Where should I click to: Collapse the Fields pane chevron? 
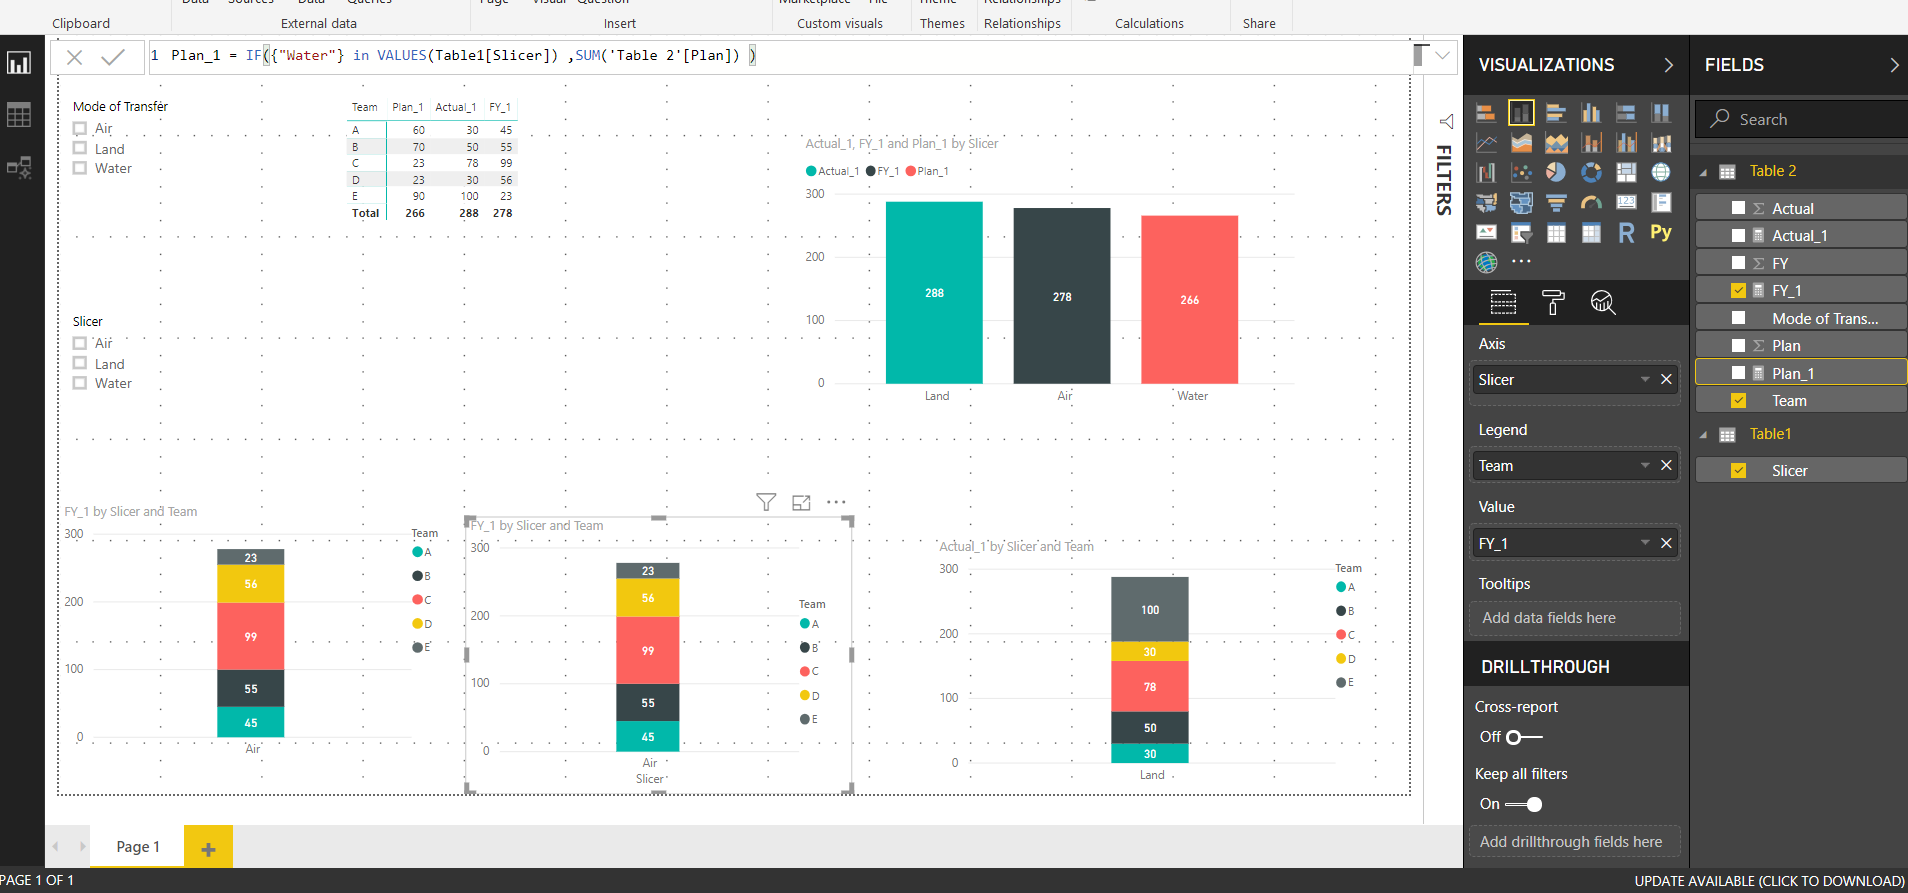point(1893,65)
